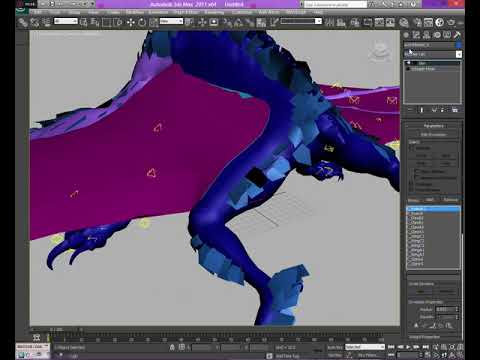Switch to the Create command panel

(406, 35)
